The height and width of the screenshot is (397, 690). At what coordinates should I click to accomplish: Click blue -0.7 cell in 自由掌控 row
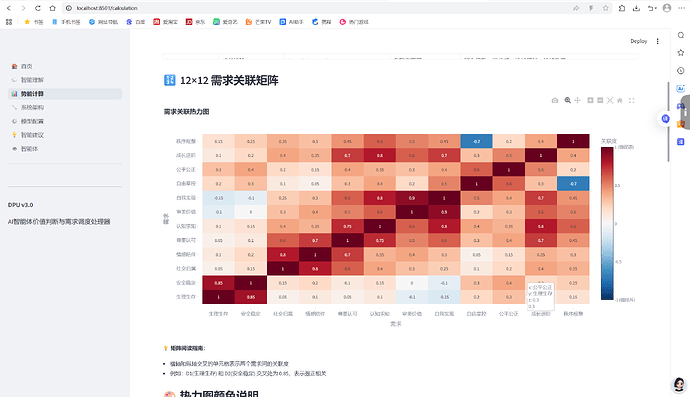click(x=573, y=184)
